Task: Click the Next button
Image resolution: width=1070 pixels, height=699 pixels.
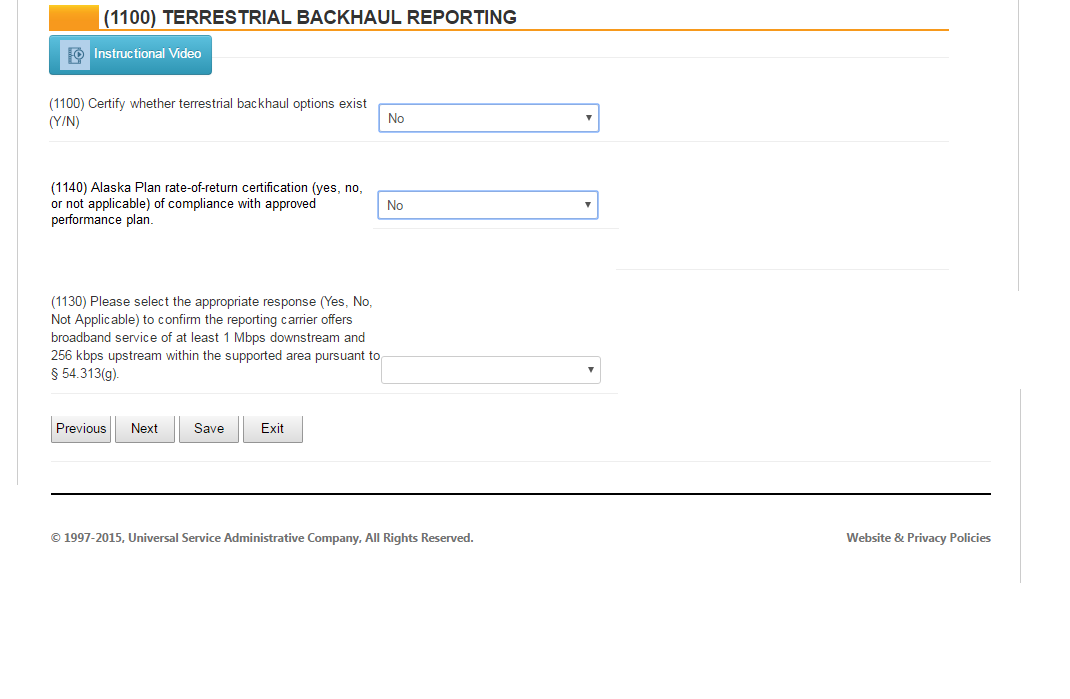Action: point(145,429)
